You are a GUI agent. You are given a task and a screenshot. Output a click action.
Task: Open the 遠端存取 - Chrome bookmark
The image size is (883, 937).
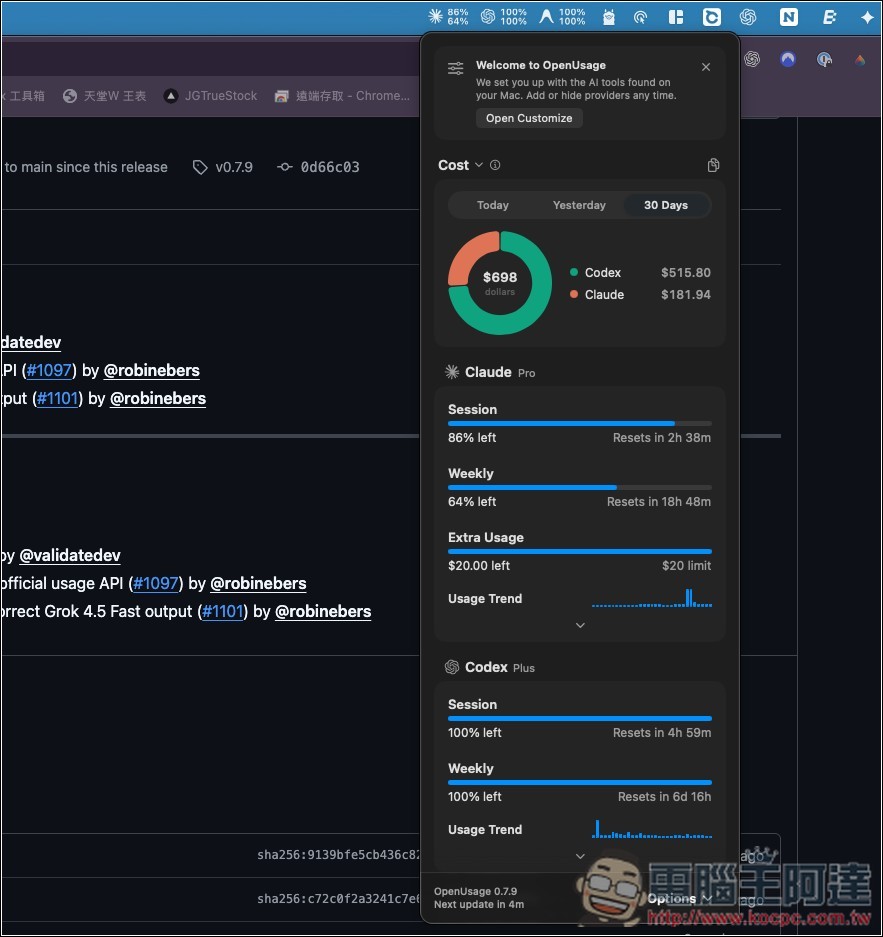point(342,96)
